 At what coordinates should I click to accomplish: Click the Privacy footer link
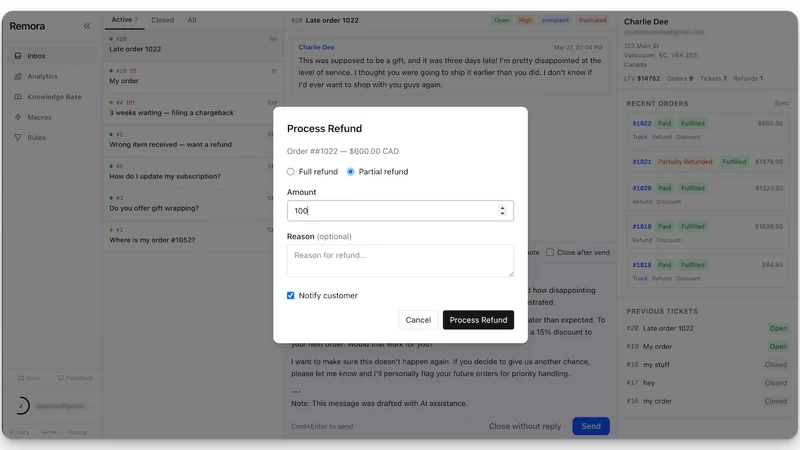pyautogui.click(x=19, y=432)
